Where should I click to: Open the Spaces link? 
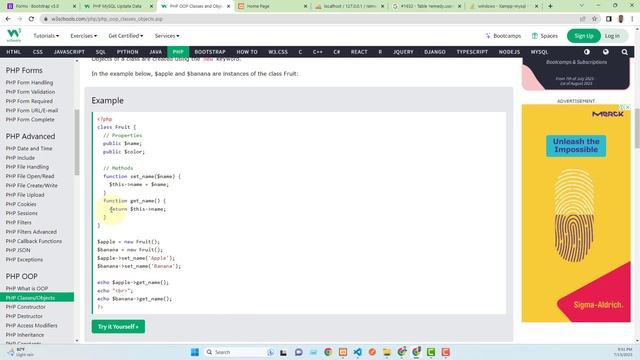(x=545, y=36)
